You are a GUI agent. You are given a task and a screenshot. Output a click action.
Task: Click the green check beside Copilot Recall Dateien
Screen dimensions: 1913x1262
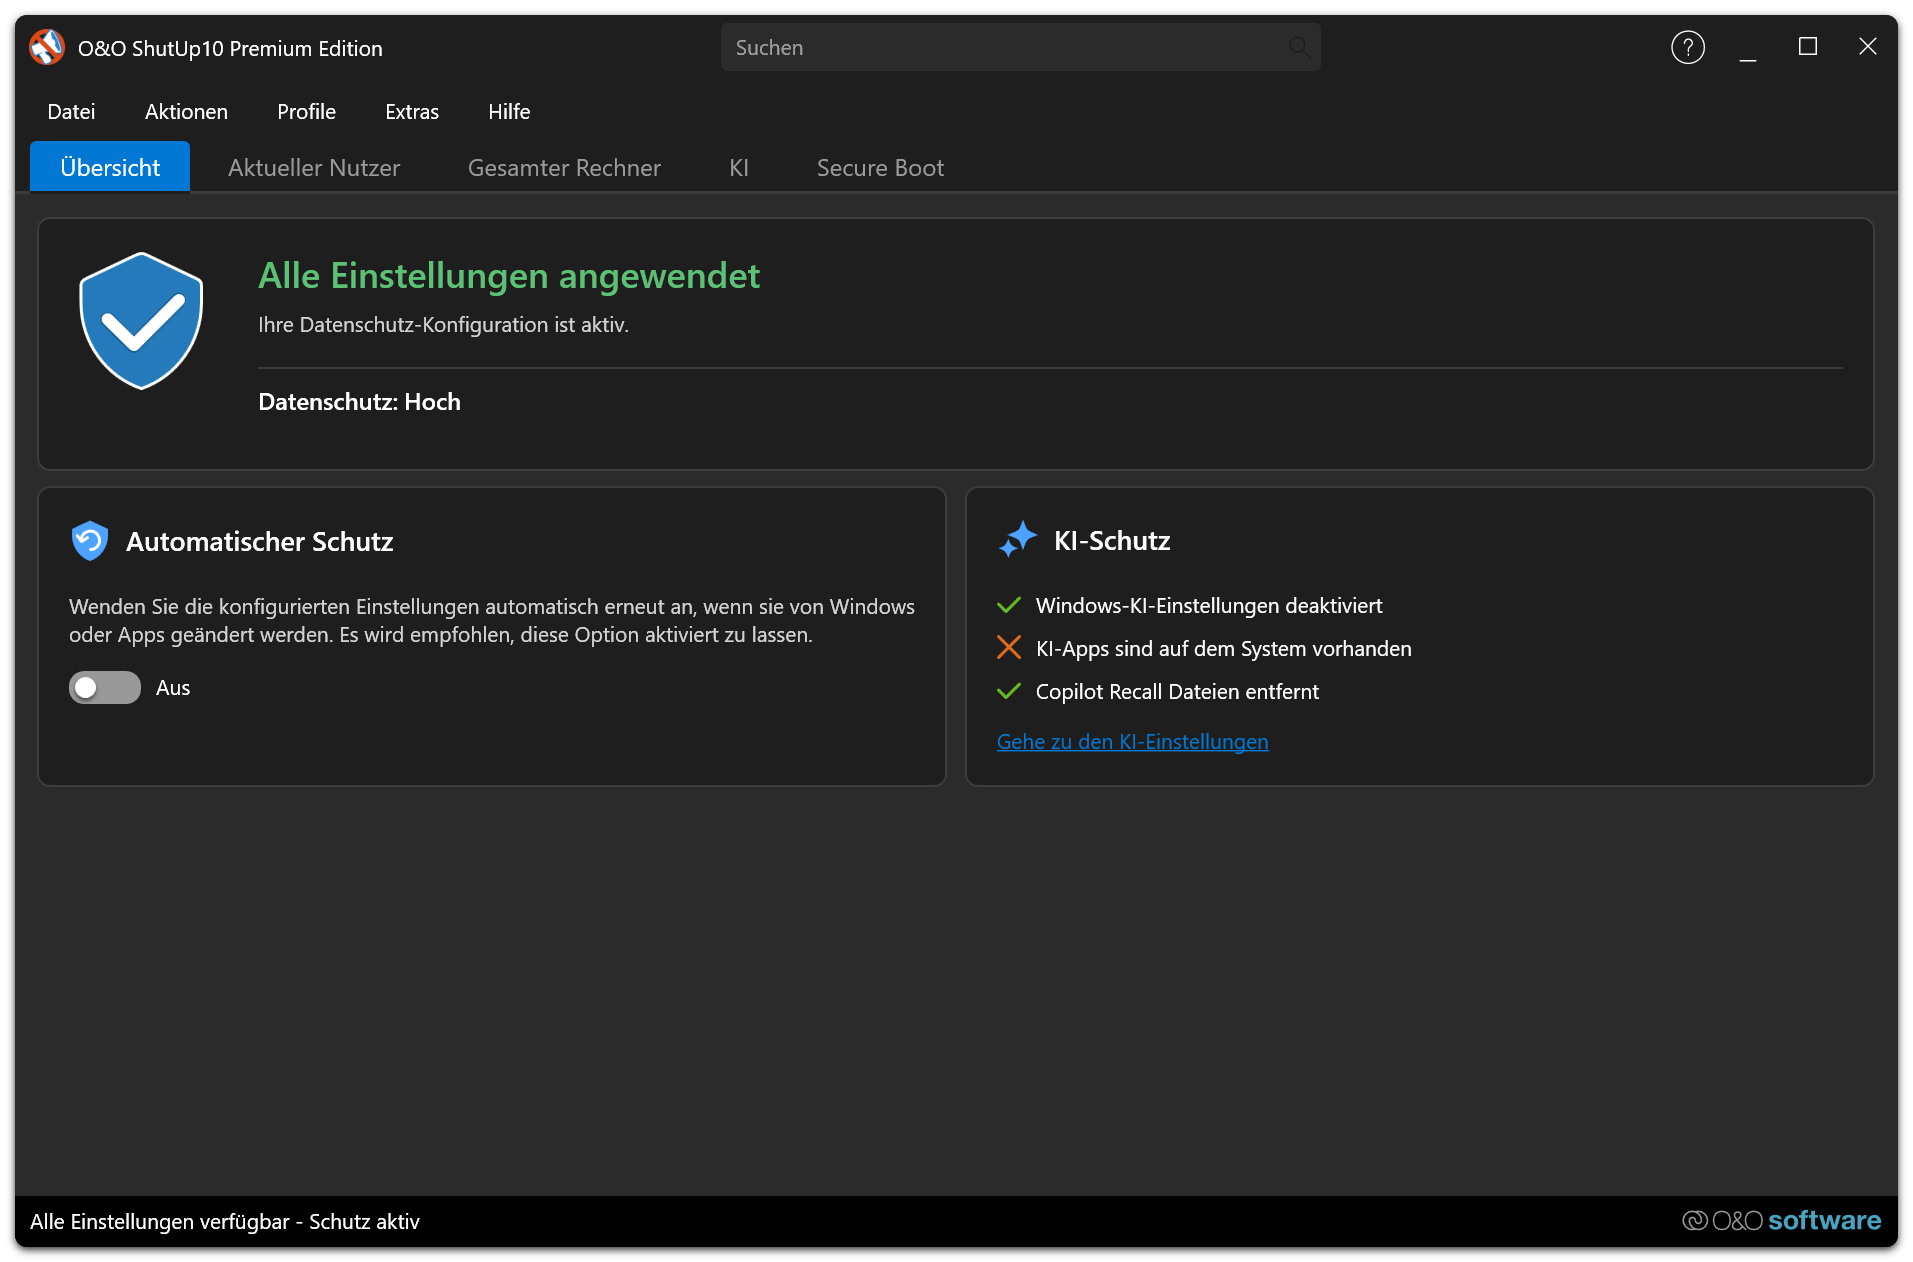click(1009, 691)
